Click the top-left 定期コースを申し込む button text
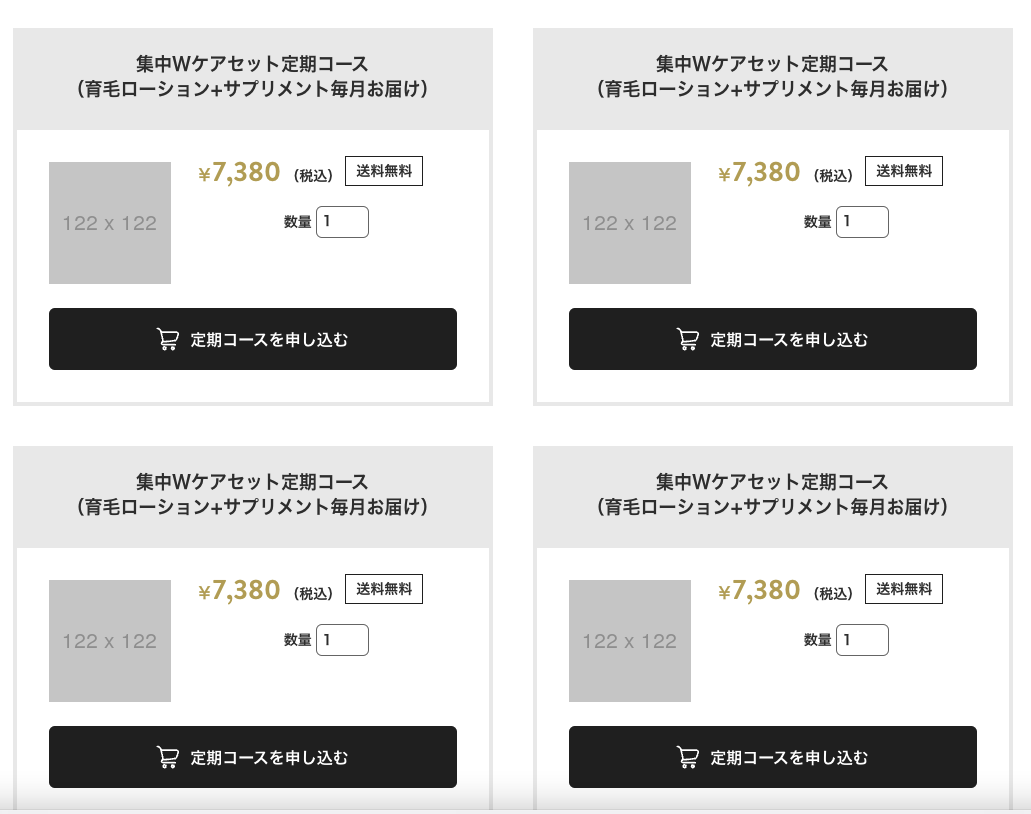The width and height of the screenshot is (1031, 814). coord(270,339)
